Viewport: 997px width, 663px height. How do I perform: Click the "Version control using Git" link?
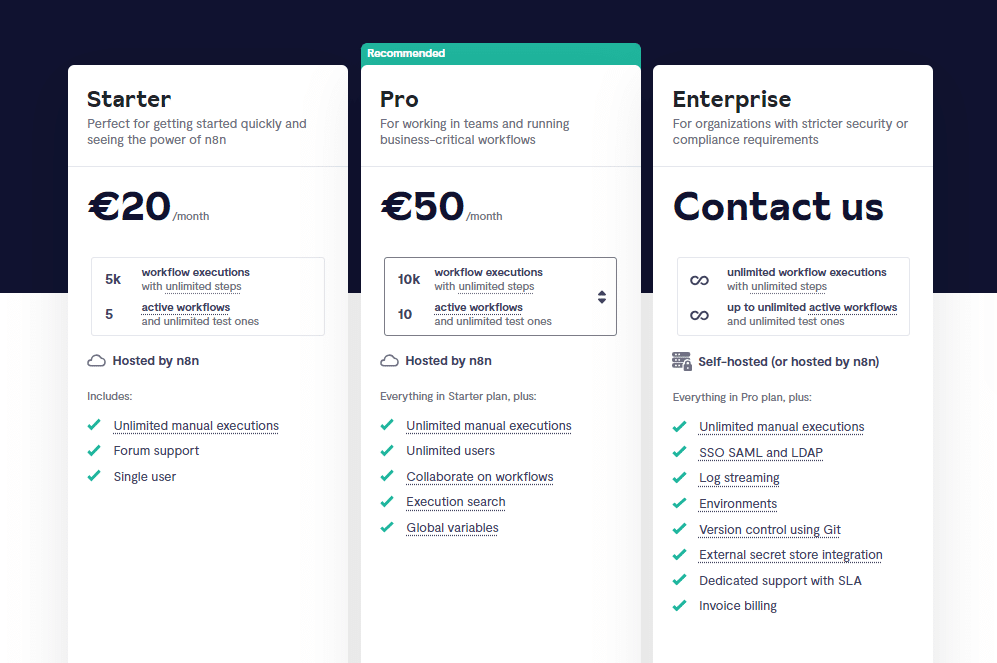[x=769, y=529]
